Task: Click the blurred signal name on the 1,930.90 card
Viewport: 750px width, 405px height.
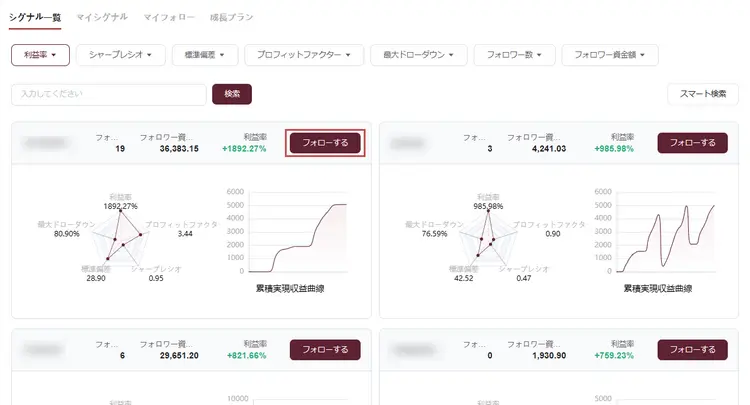Action: pos(414,350)
